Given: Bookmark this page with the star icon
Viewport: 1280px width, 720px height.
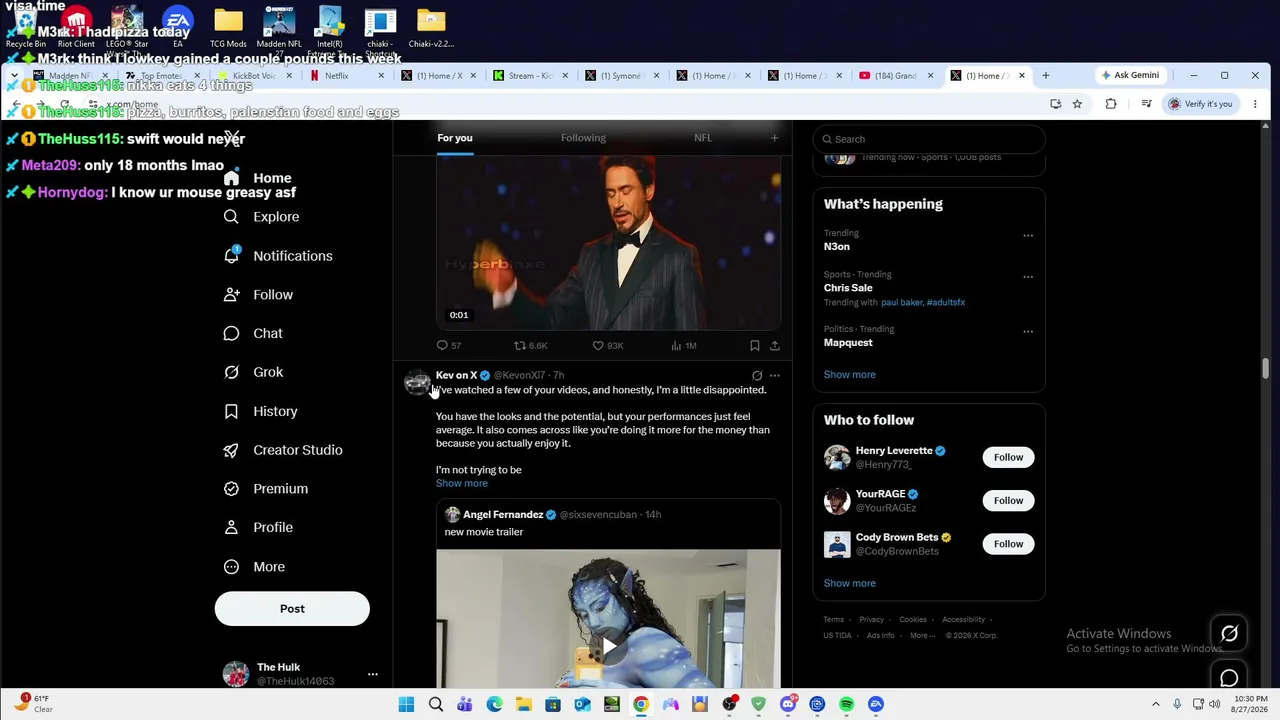Looking at the screenshot, I should point(1077,104).
